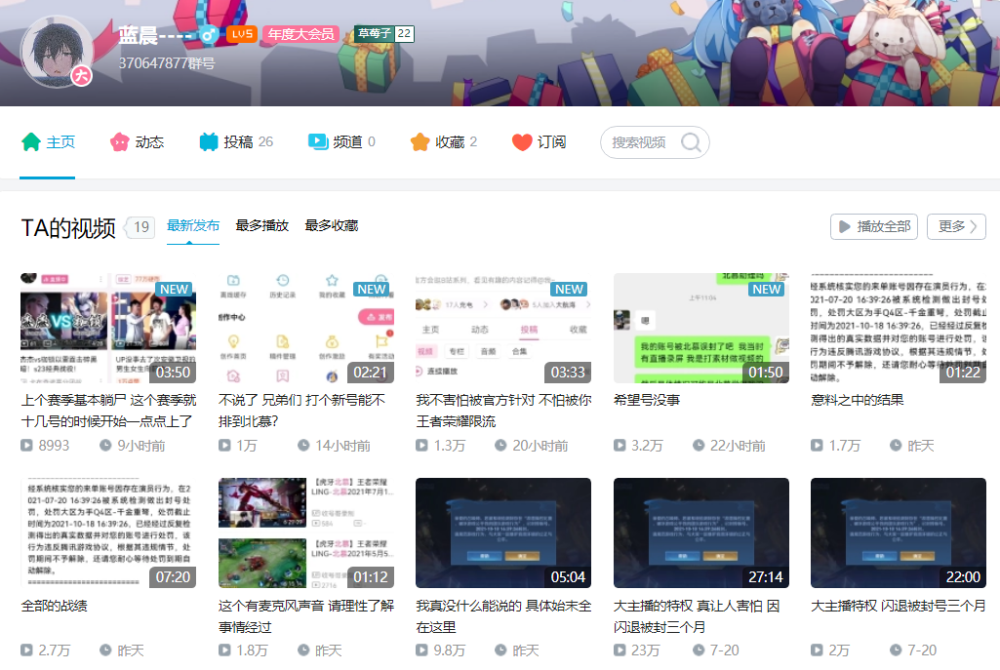
Task: Click the 频道 channel icon
Action: tap(318, 142)
